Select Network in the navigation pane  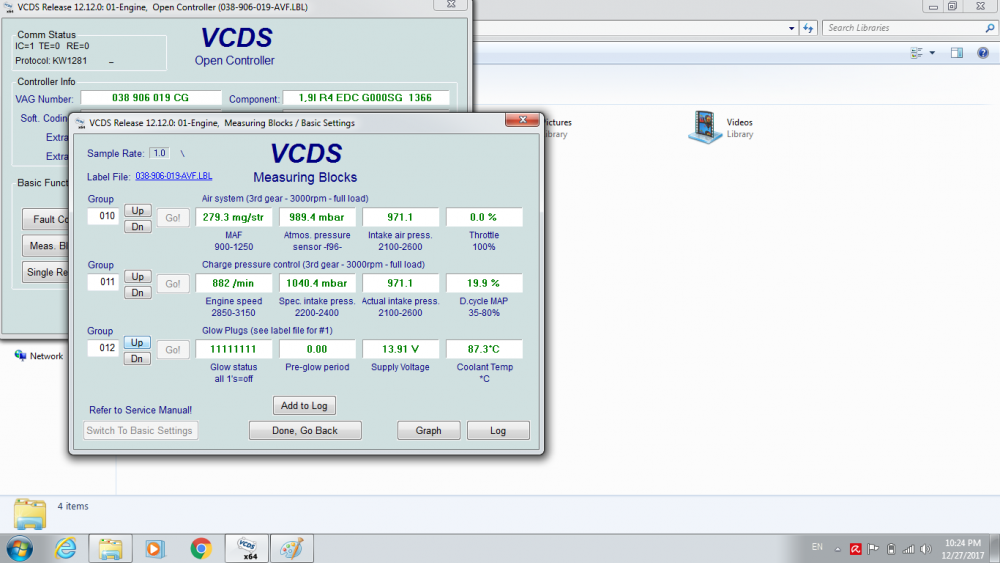click(x=46, y=356)
